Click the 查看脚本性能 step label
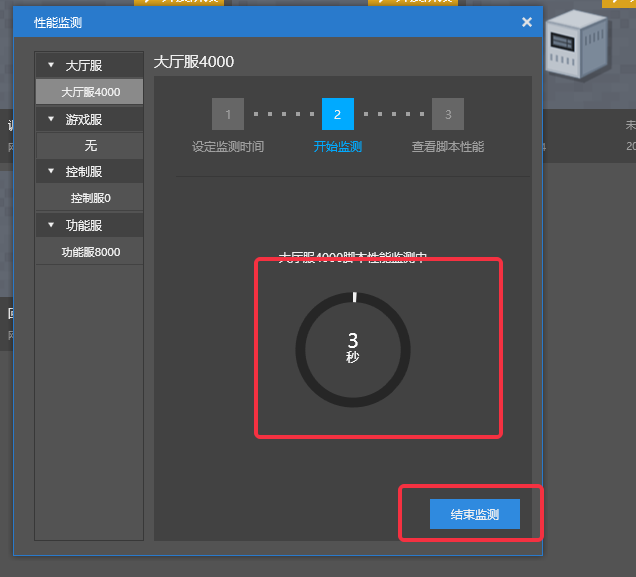This screenshot has width=636, height=577. click(x=448, y=146)
